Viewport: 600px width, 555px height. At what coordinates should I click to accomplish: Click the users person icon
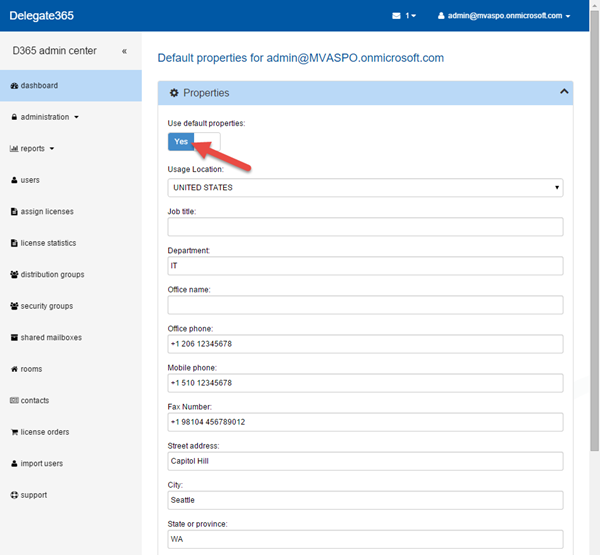pos(14,180)
